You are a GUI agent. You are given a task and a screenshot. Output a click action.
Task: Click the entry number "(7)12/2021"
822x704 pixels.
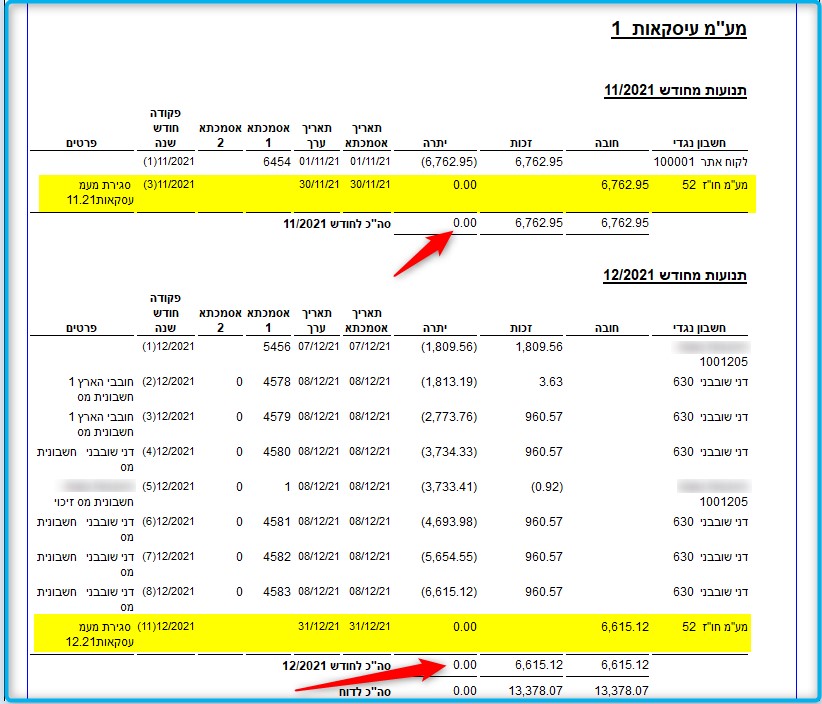tap(168, 557)
